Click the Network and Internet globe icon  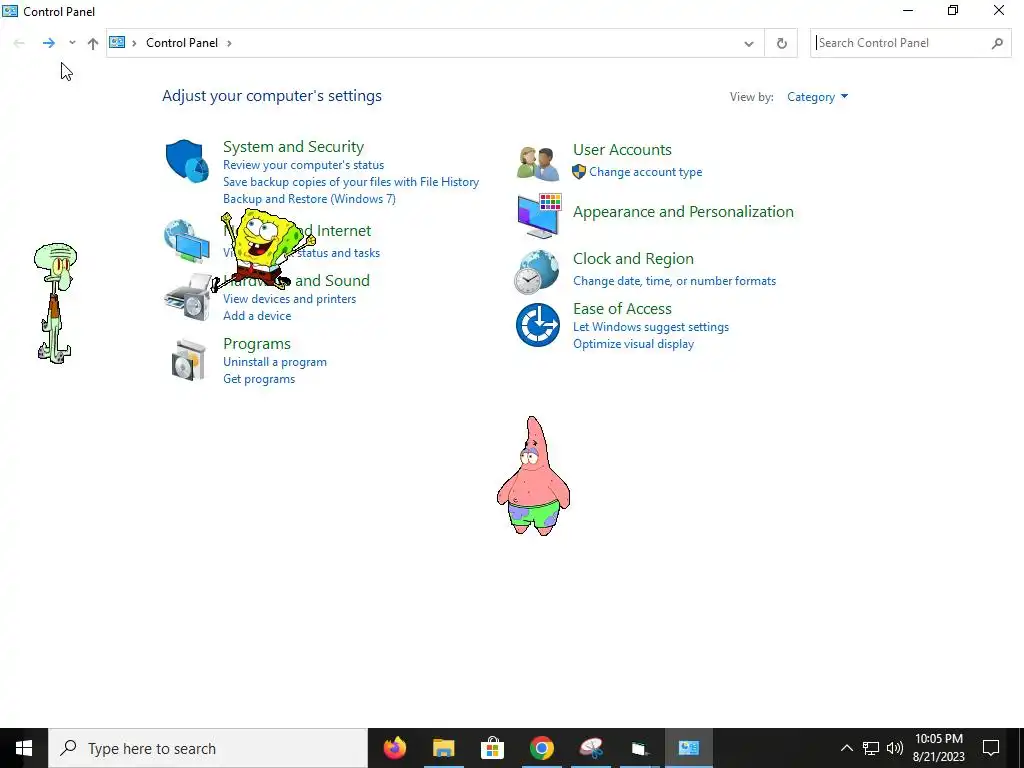(x=187, y=241)
